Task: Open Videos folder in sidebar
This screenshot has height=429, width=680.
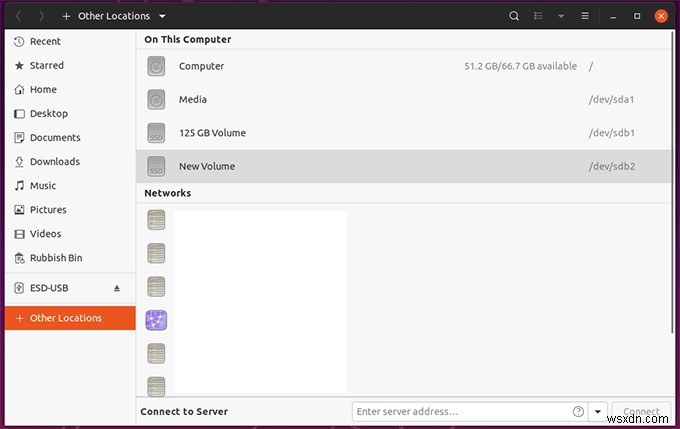Action: pyautogui.click(x=70, y=234)
